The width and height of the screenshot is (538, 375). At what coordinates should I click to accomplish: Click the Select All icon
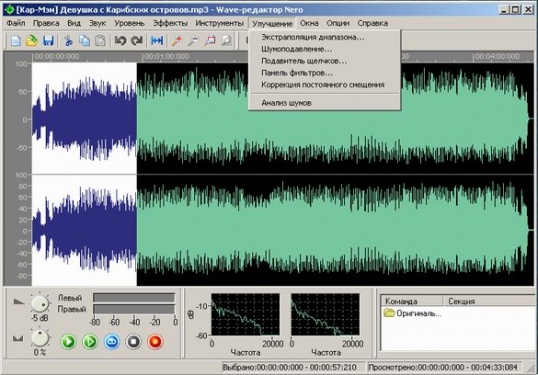(157, 41)
